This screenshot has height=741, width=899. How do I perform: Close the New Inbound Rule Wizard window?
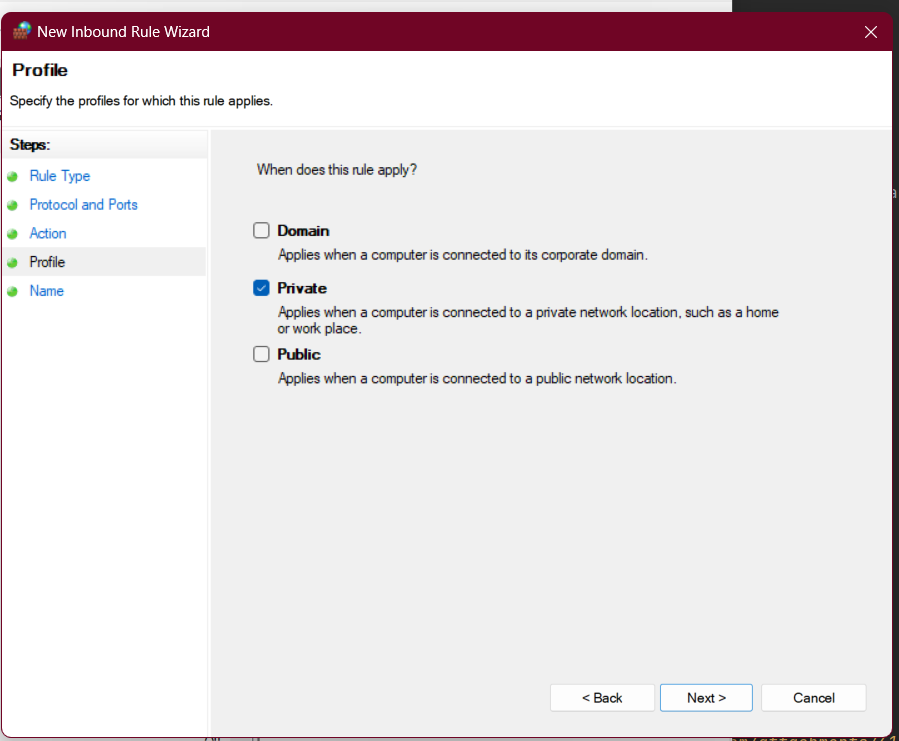click(870, 32)
